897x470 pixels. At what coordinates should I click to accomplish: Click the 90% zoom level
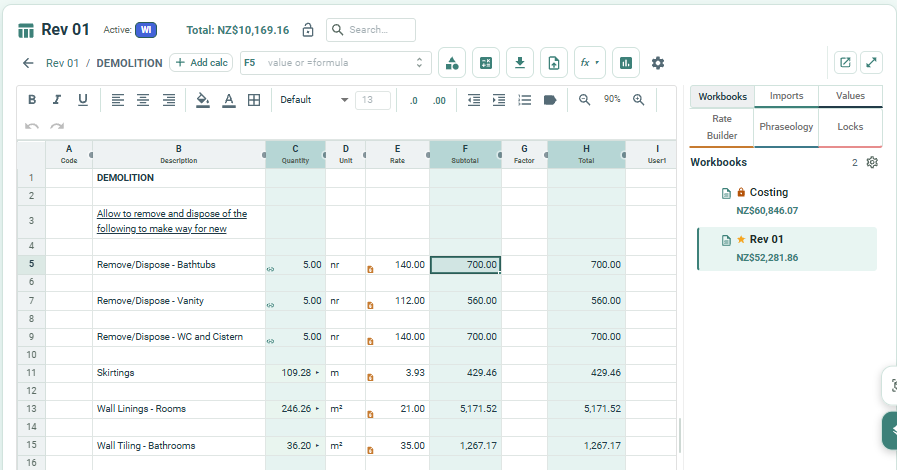click(612, 99)
